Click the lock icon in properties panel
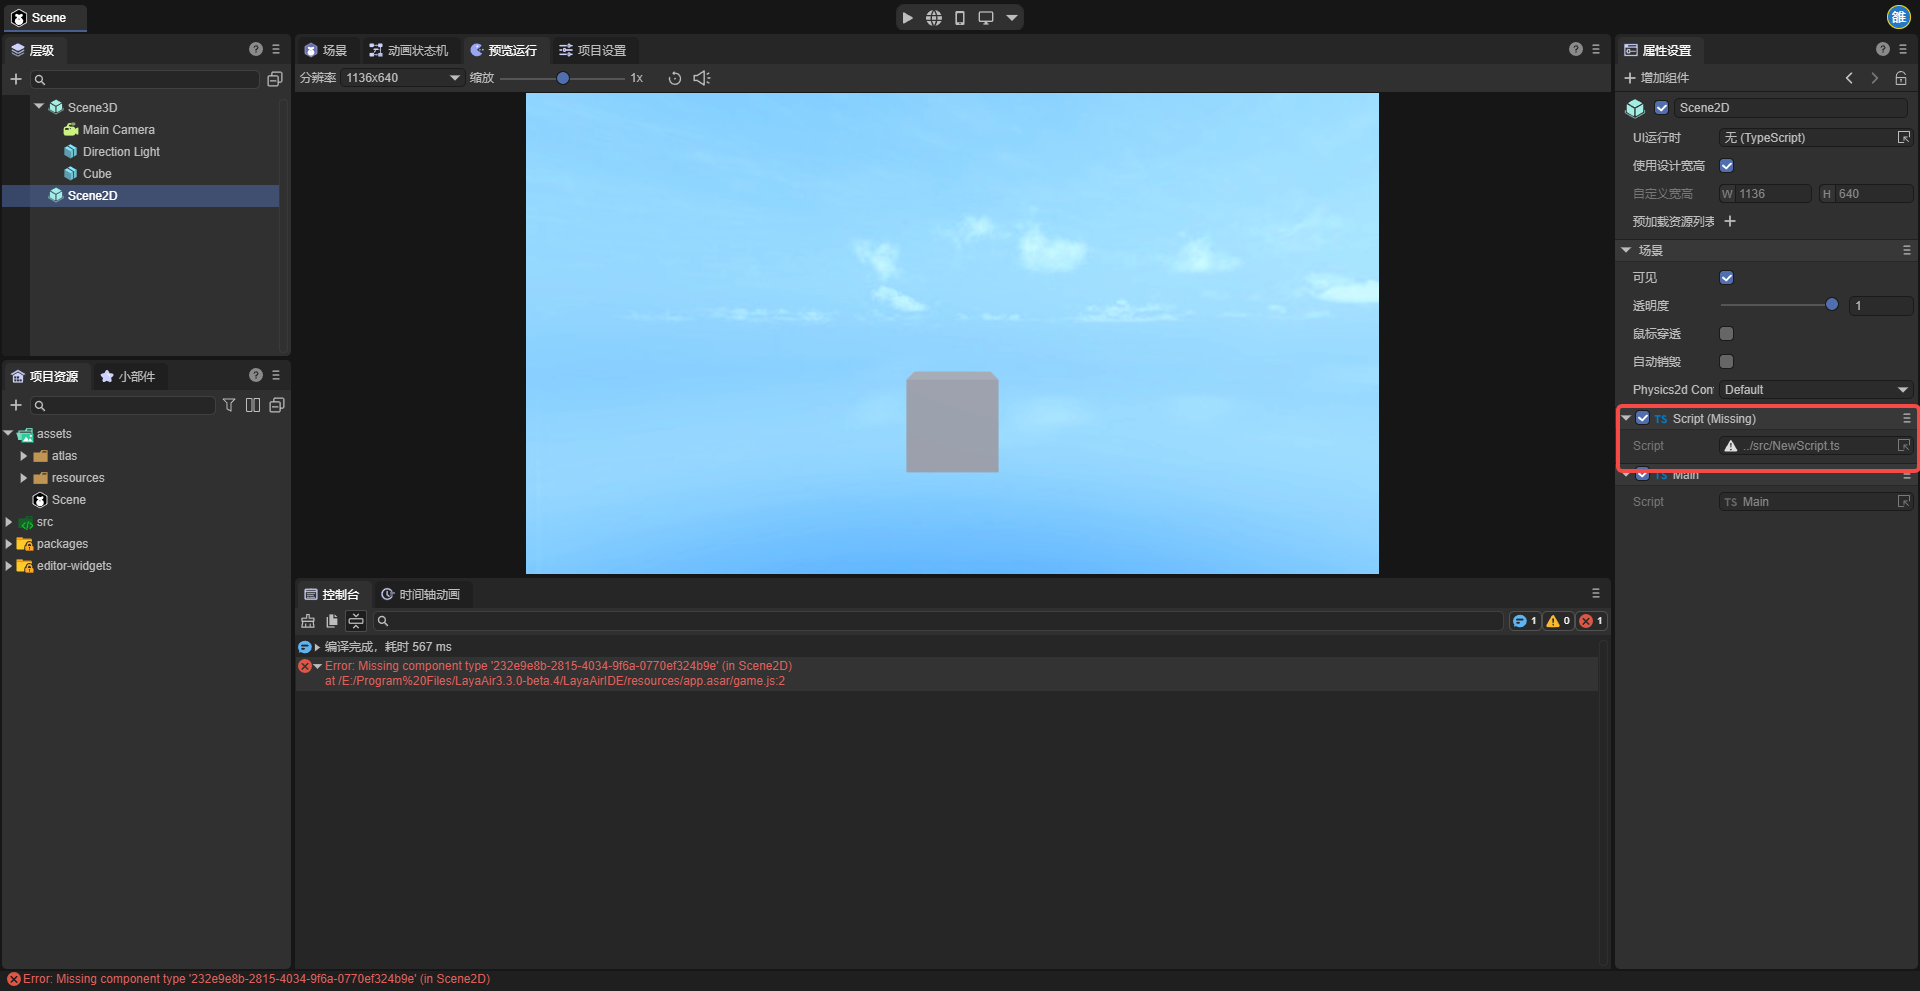1920x991 pixels. (1901, 78)
